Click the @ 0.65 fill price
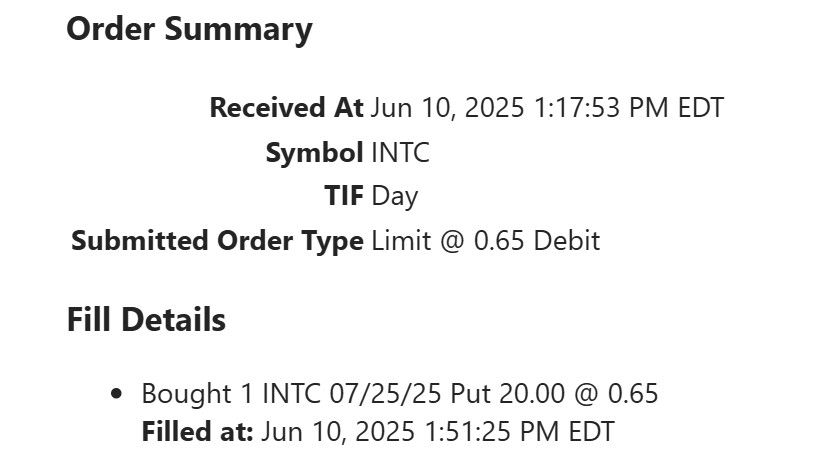 point(616,394)
